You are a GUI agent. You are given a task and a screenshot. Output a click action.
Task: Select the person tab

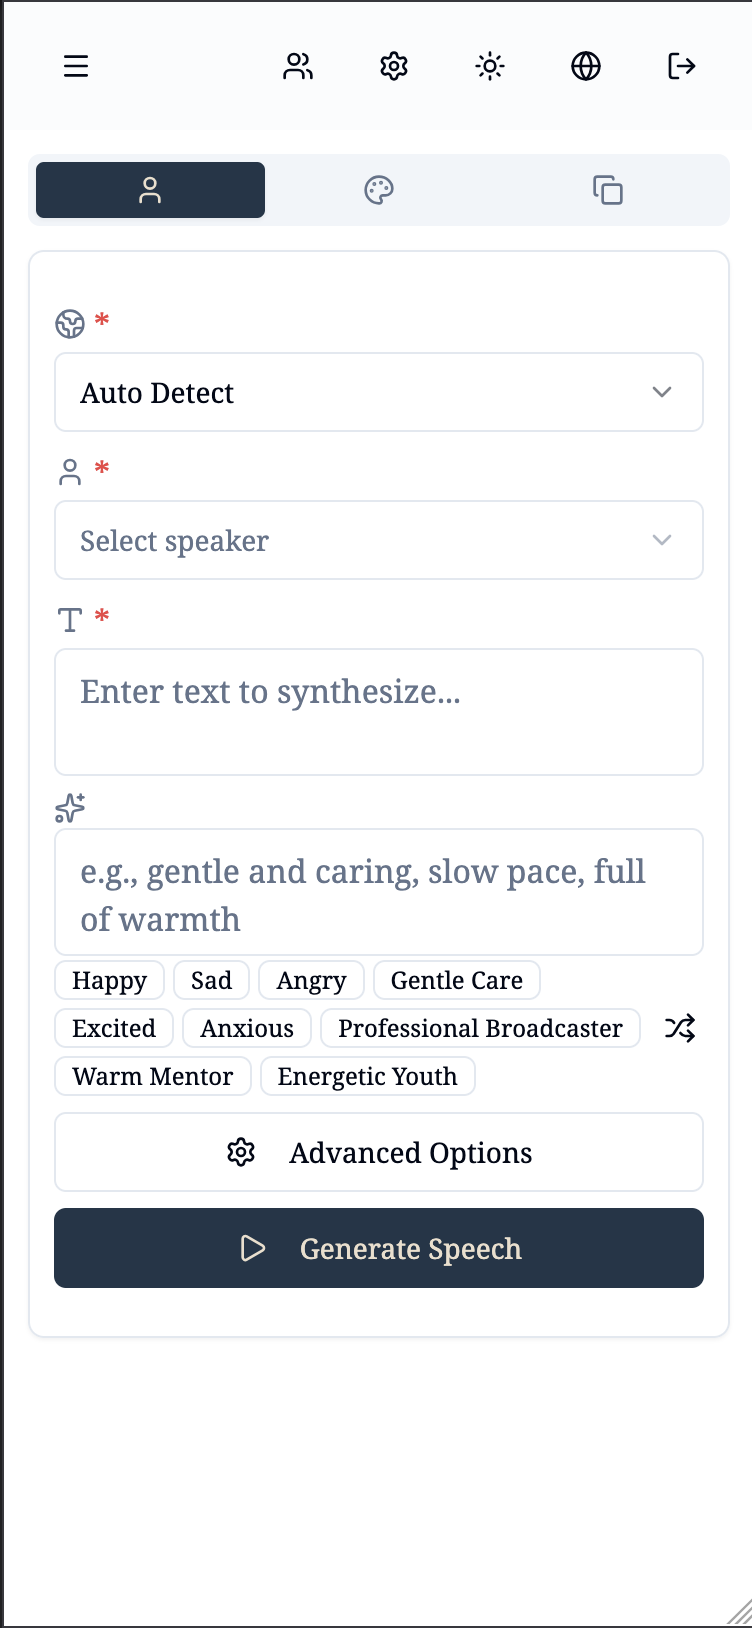150,190
